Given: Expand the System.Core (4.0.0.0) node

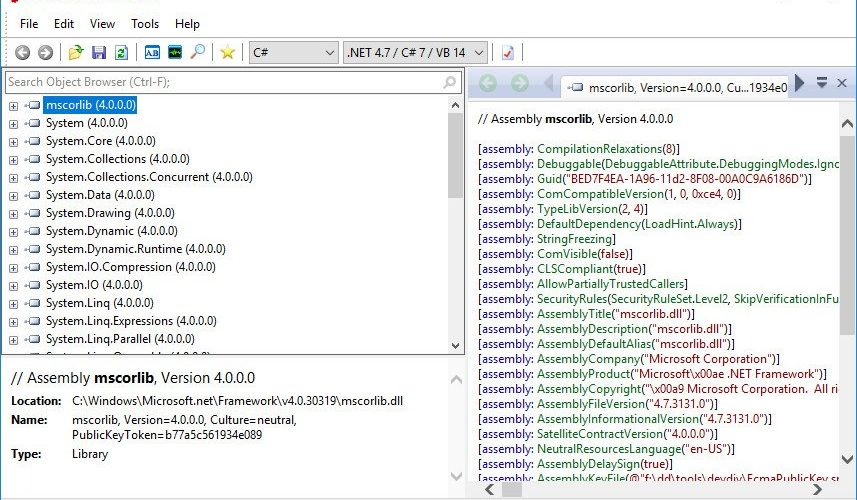Looking at the screenshot, I should coord(14,142).
